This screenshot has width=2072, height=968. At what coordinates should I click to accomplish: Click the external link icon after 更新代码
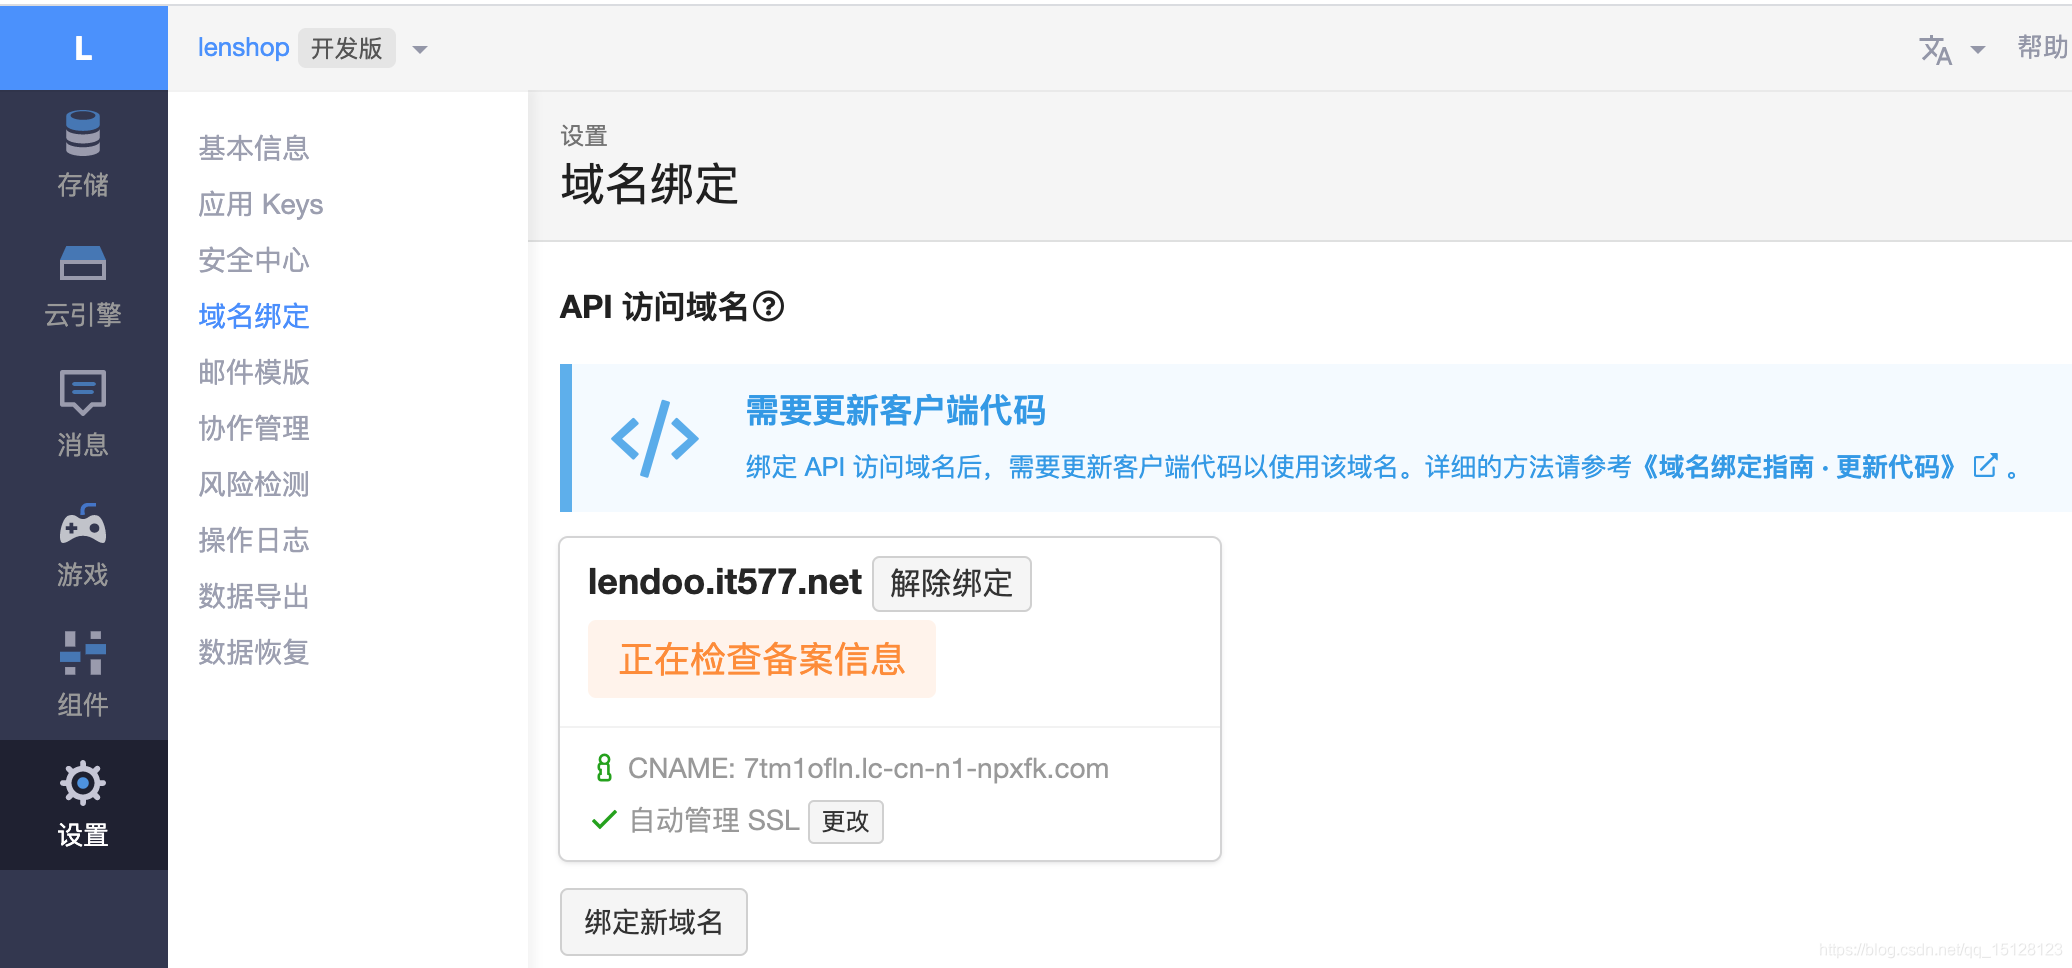[x=1985, y=466]
